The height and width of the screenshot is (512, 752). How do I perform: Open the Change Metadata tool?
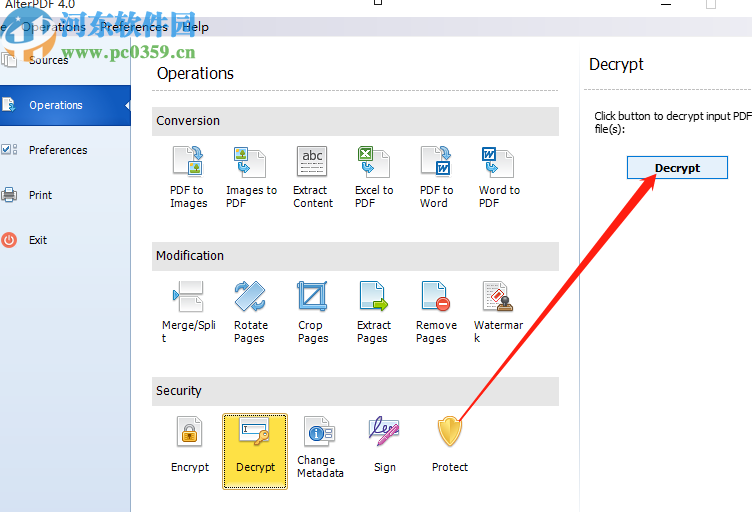320,447
